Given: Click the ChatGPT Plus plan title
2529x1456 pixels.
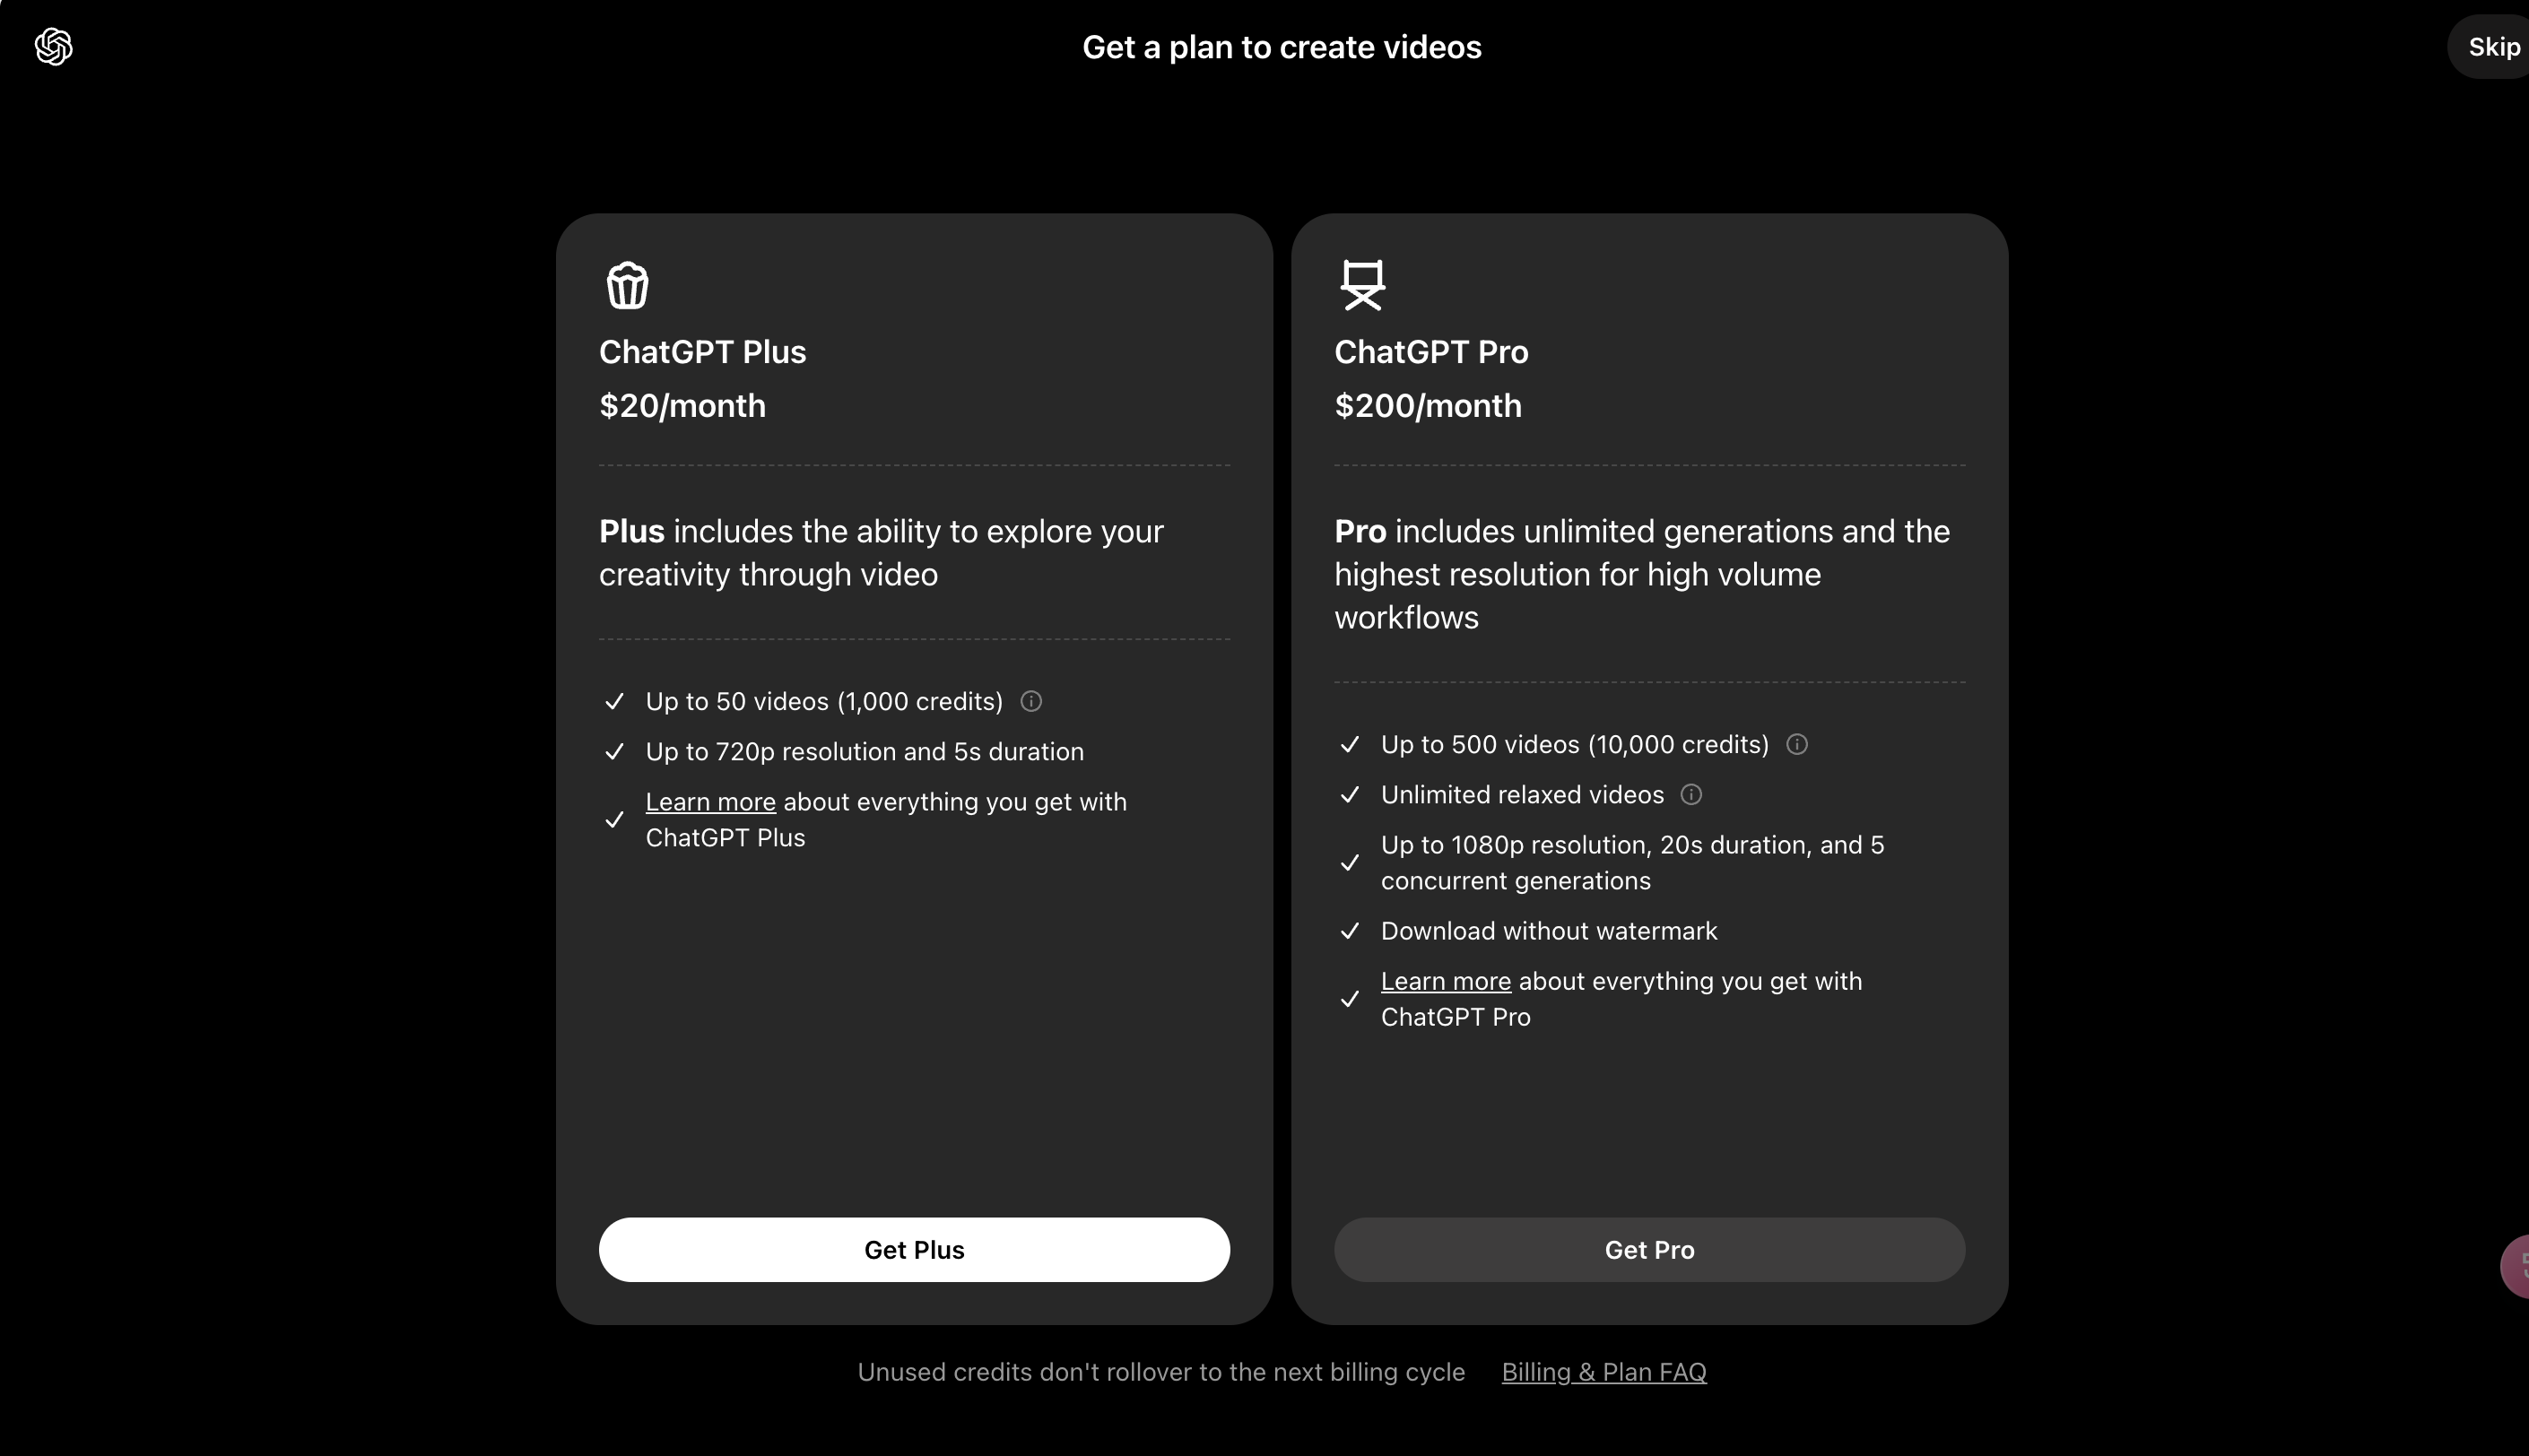Looking at the screenshot, I should click(x=702, y=352).
